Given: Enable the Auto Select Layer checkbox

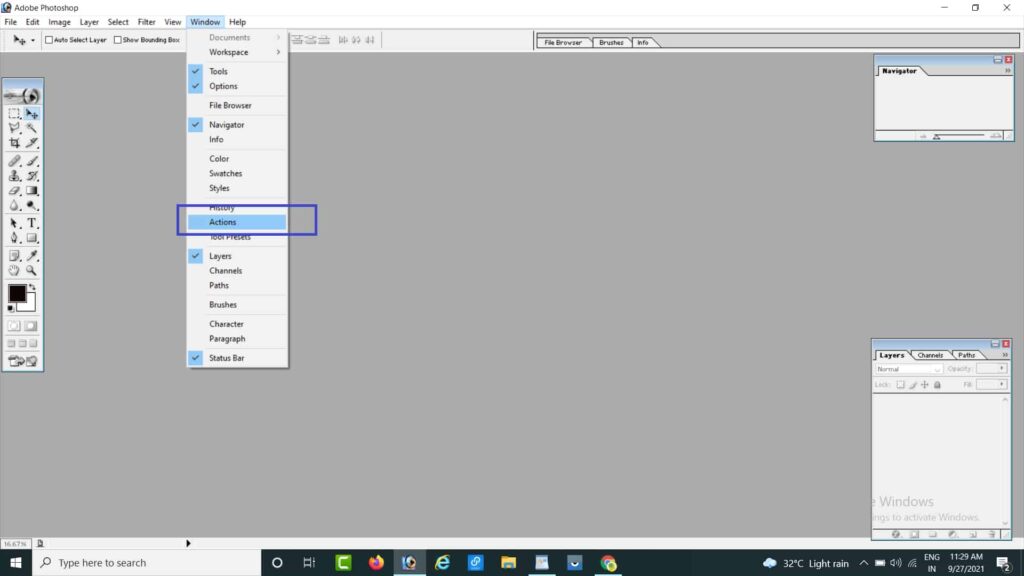Looking at the screenshot, I should tap(49, 40).
